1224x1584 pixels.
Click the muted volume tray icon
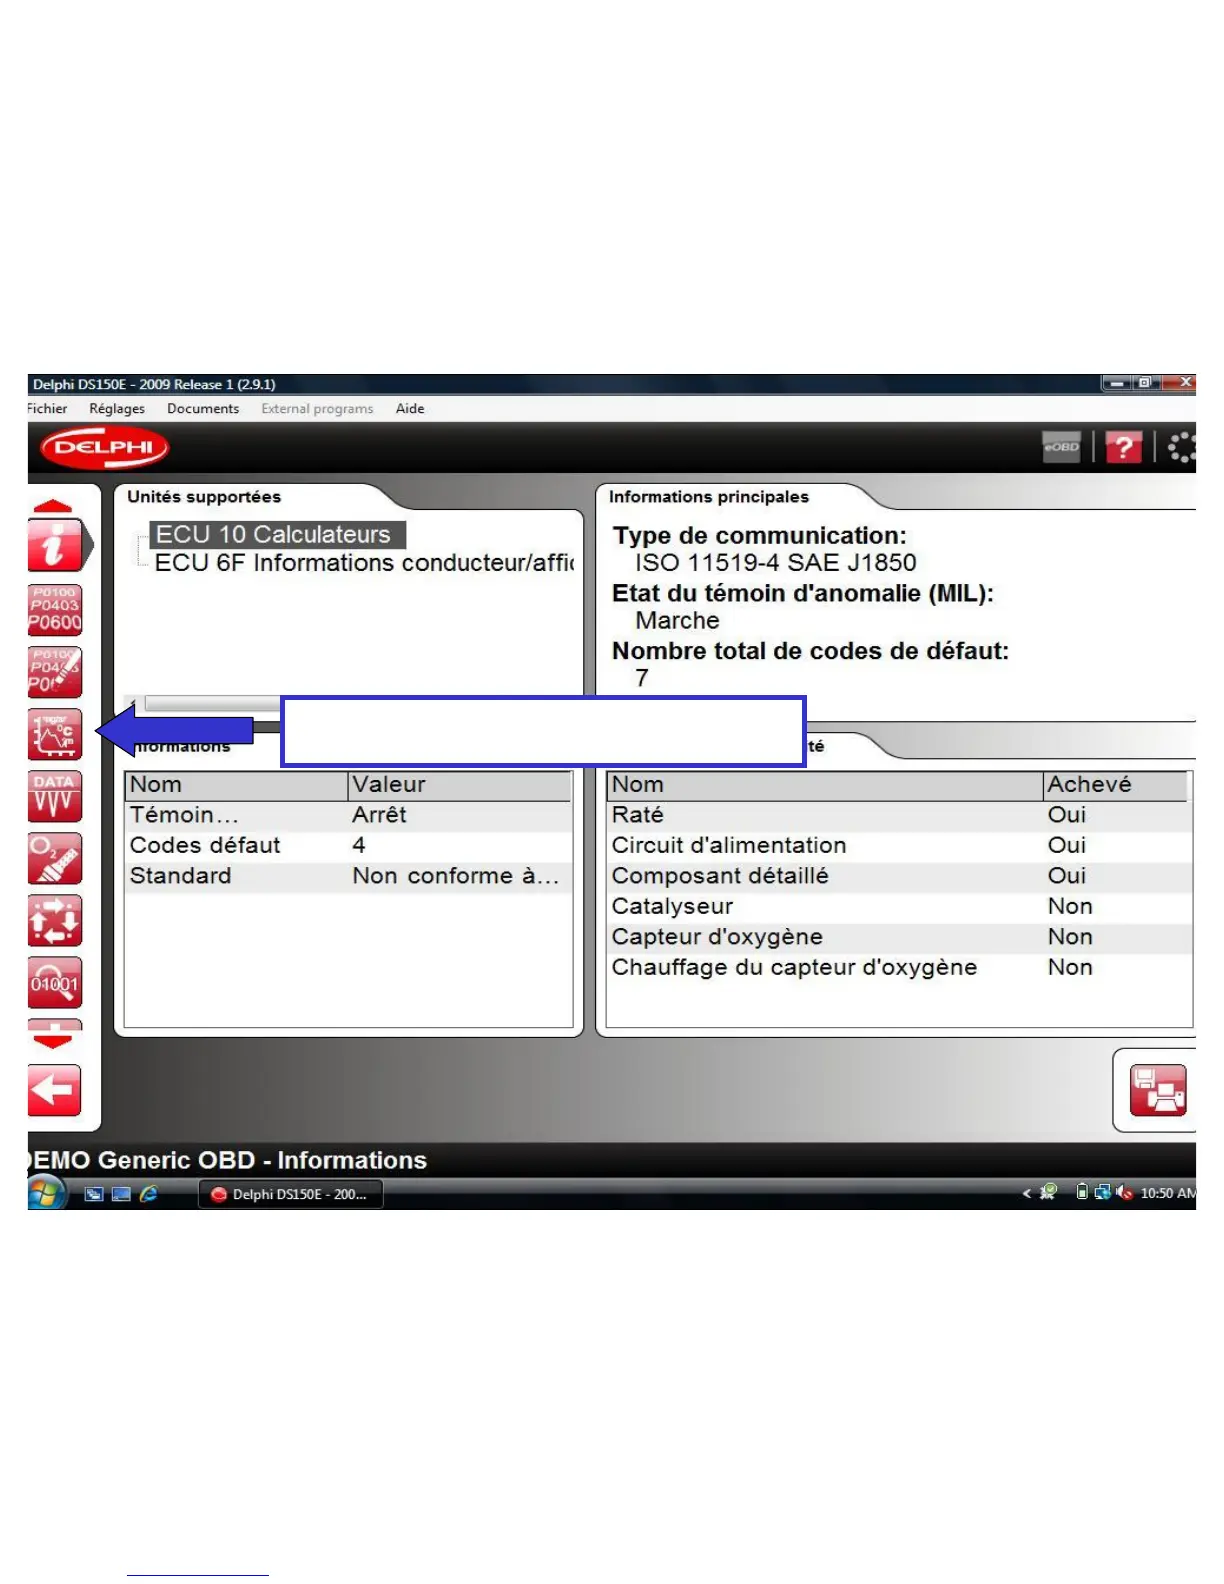tap(1124, 1192)
